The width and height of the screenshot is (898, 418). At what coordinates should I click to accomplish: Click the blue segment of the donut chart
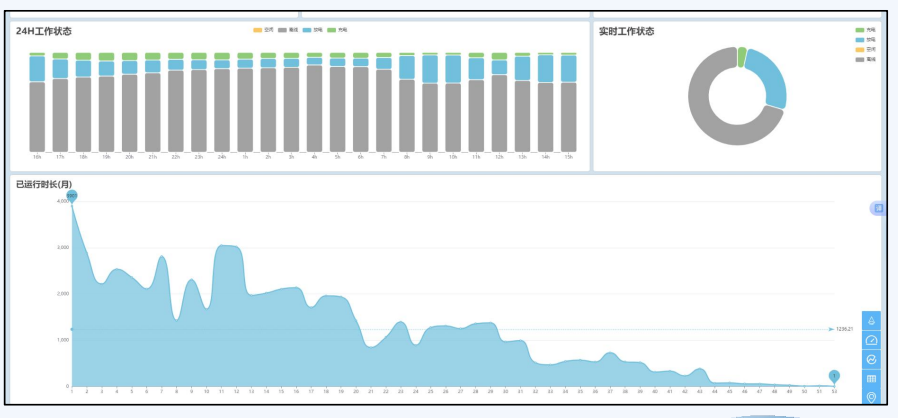tap(768, 78)
